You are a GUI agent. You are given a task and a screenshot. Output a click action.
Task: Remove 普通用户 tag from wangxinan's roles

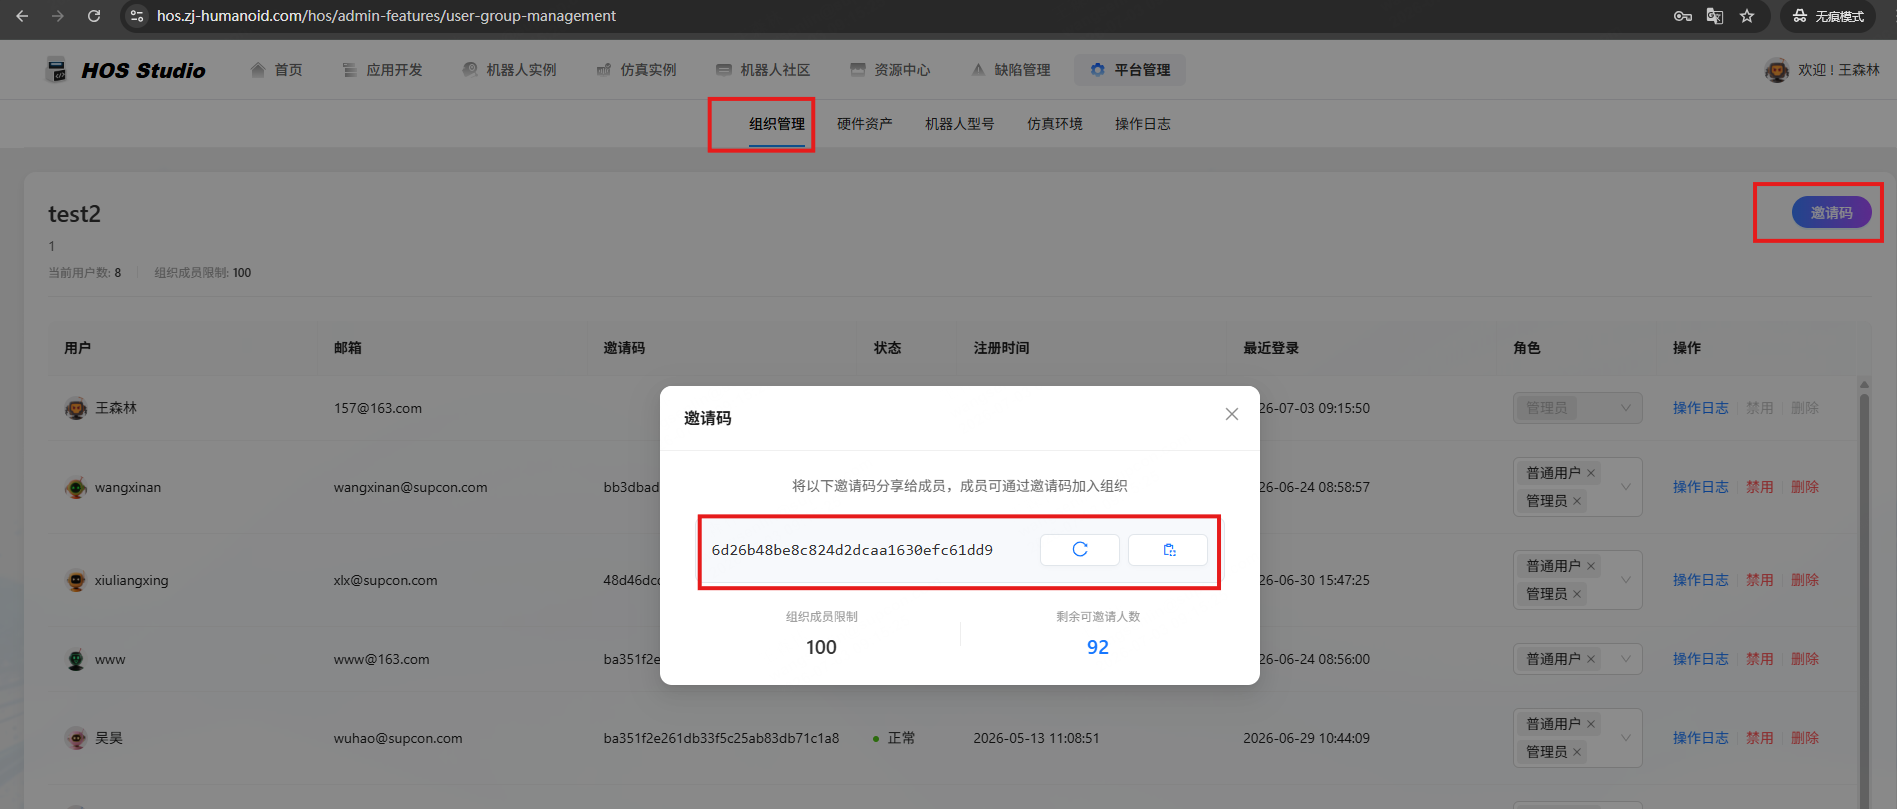tap(1591, 473)
